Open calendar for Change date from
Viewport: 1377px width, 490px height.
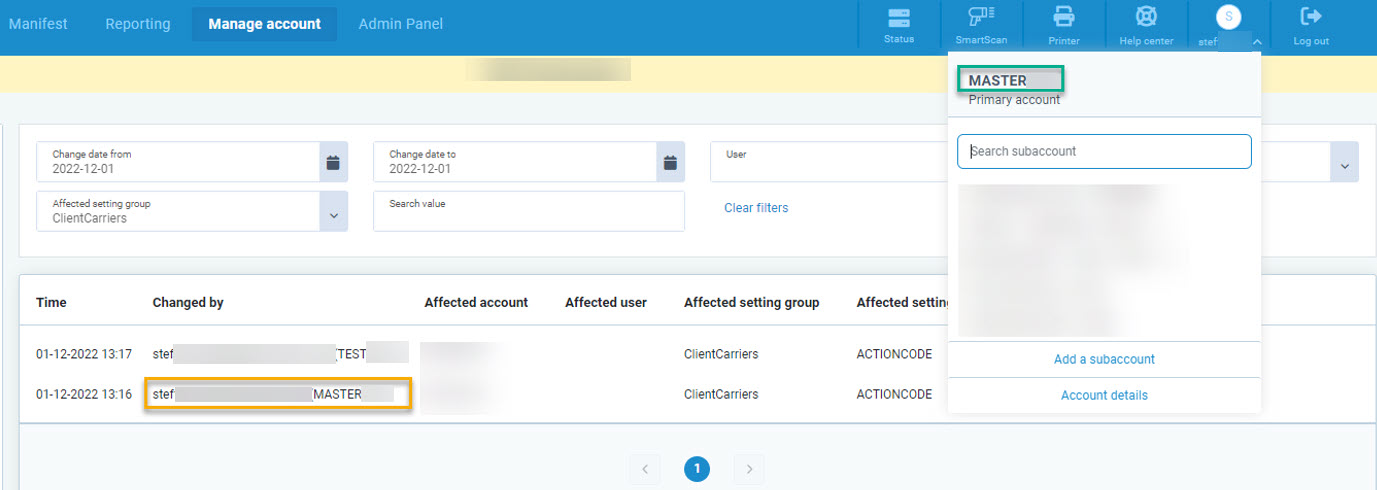(x=334, y=162)
